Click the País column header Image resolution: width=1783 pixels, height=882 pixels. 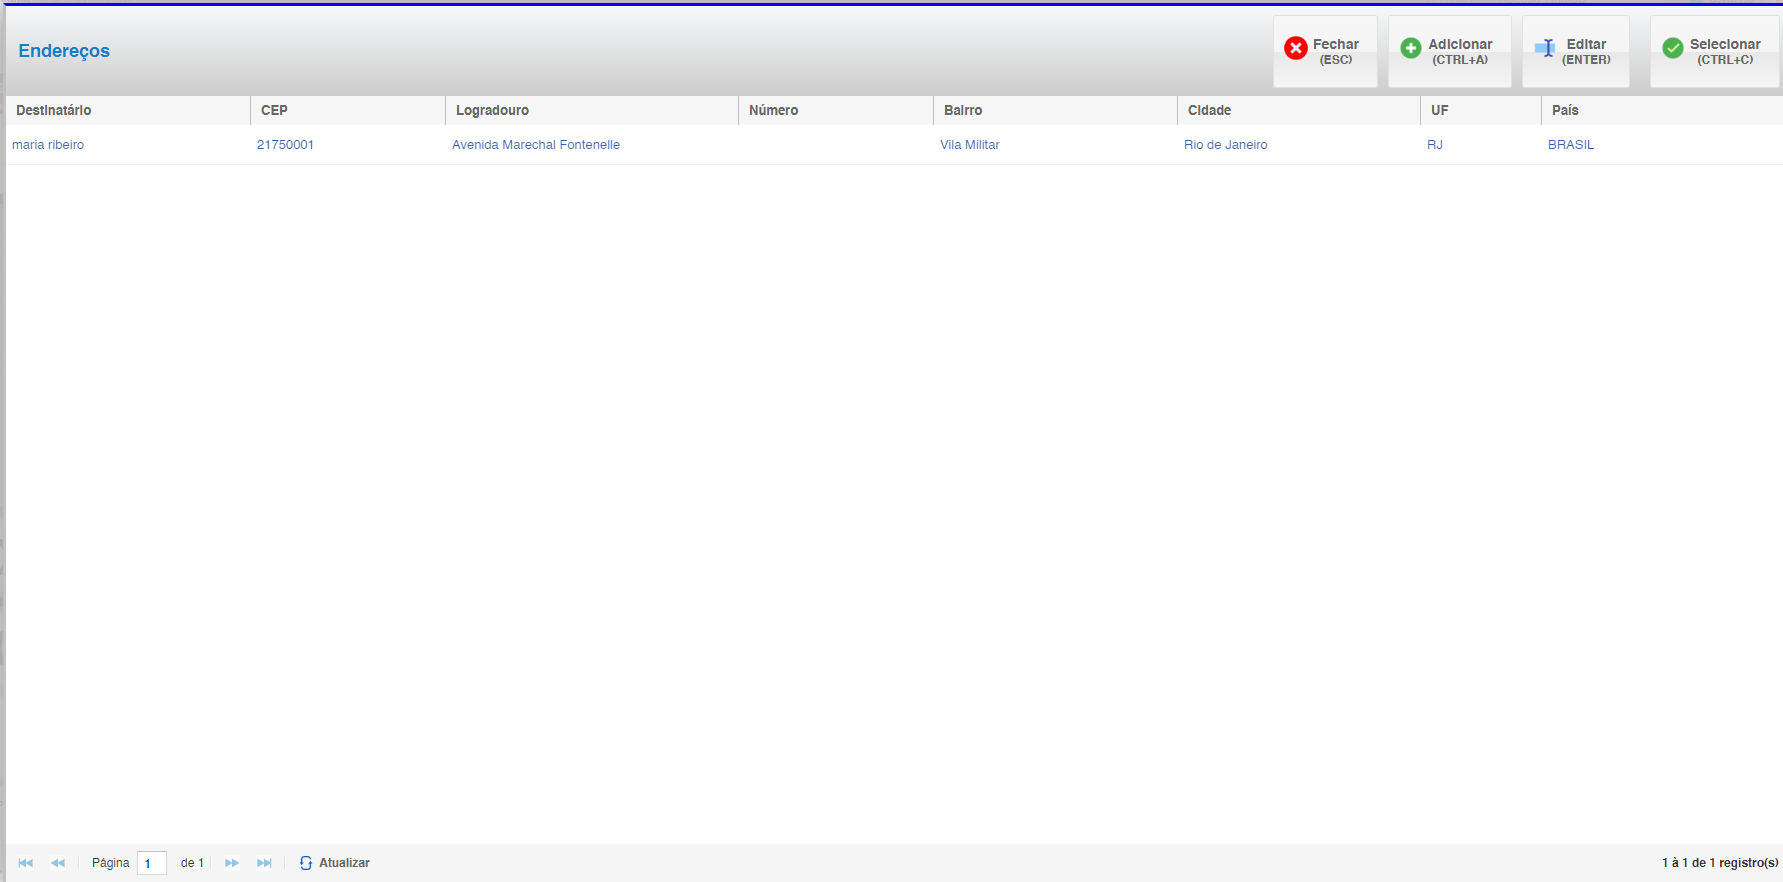[1565, 110]
